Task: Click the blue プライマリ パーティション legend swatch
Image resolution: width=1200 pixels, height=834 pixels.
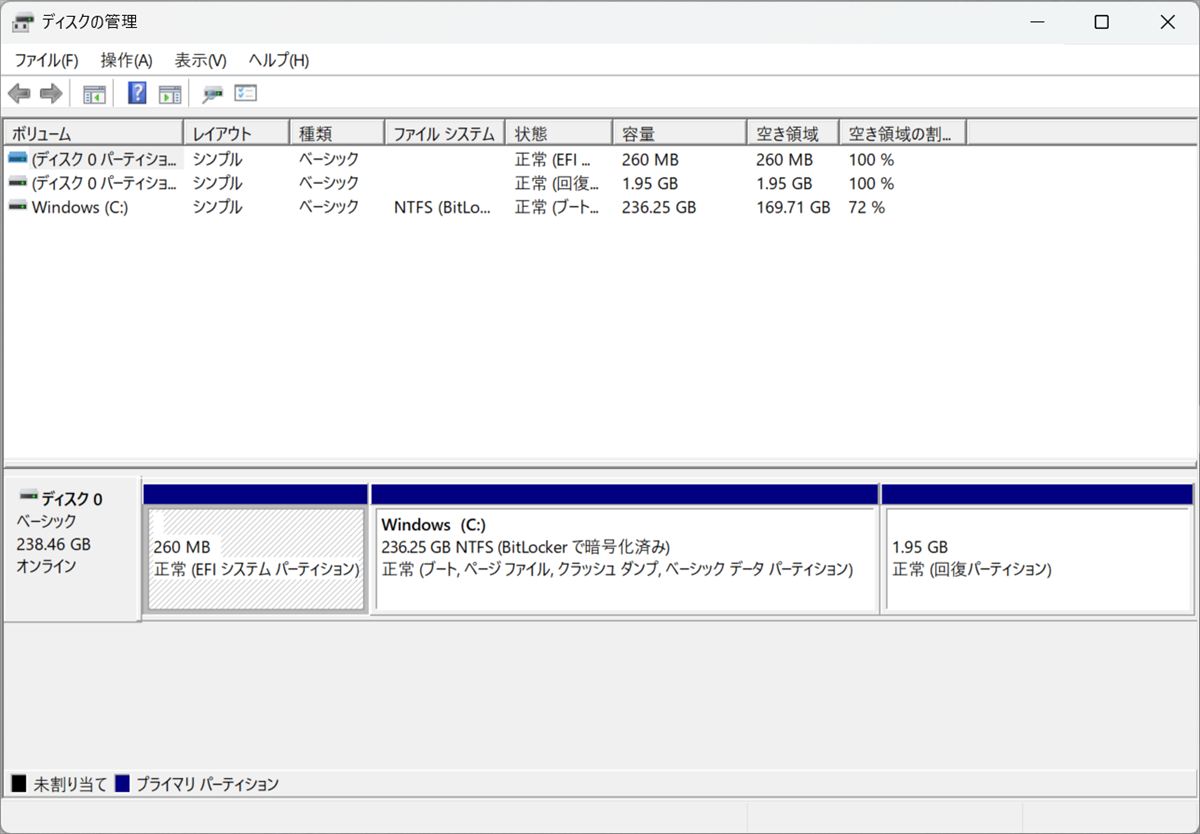Action: pos(122,784)
